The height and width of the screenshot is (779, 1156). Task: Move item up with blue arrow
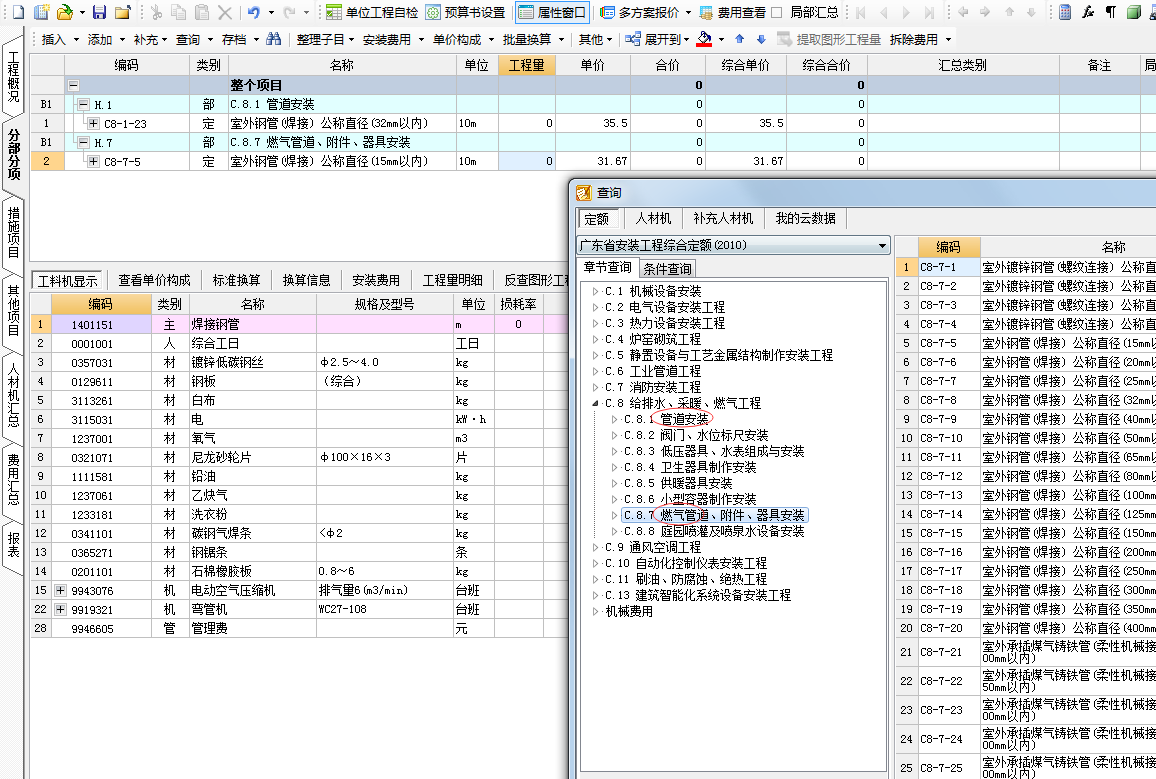click(739, 39)
